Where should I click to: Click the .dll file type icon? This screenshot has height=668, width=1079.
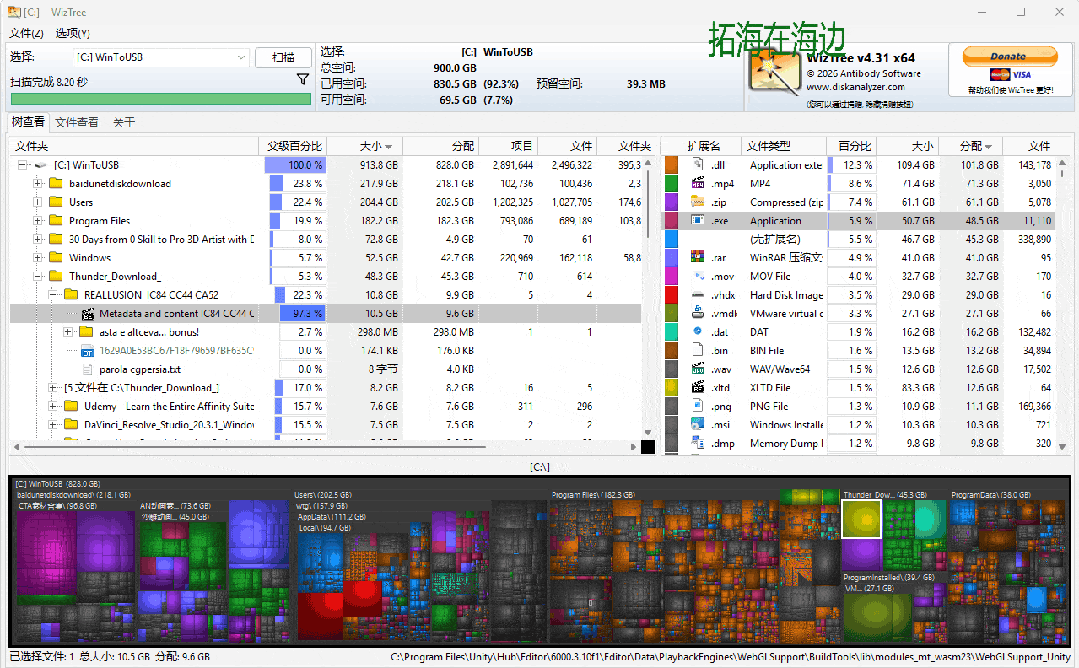(698, 164)
